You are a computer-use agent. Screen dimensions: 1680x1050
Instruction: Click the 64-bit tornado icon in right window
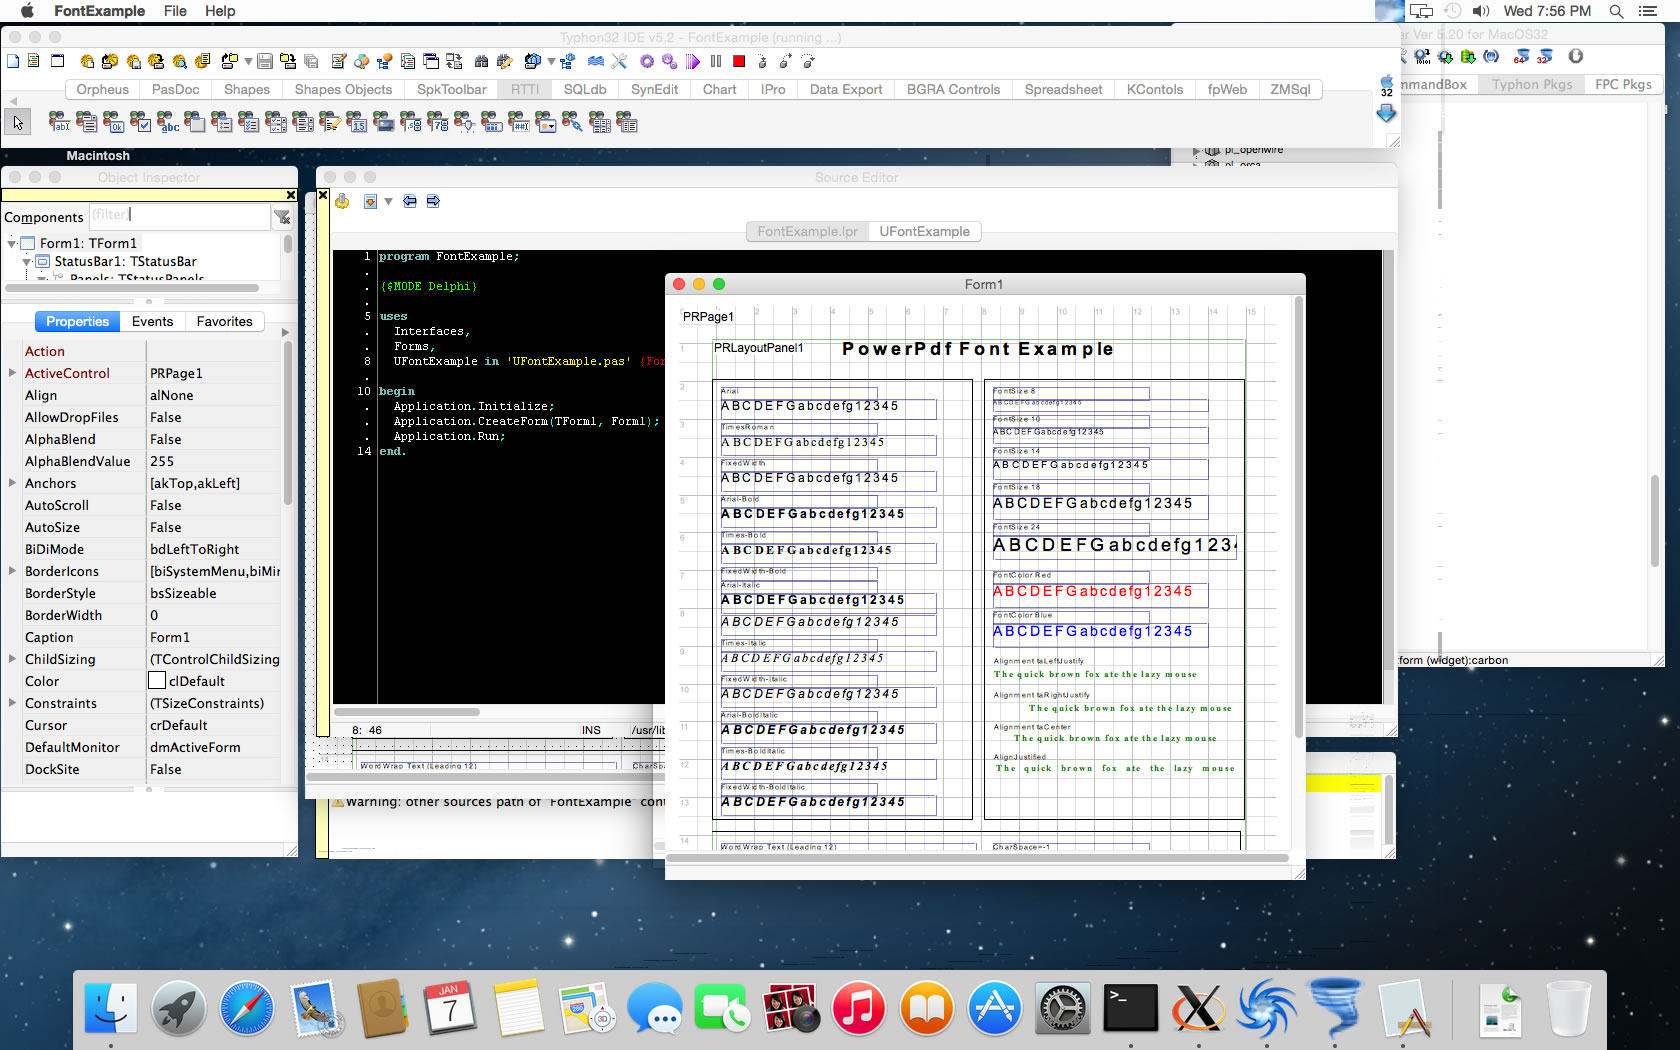1522,56
